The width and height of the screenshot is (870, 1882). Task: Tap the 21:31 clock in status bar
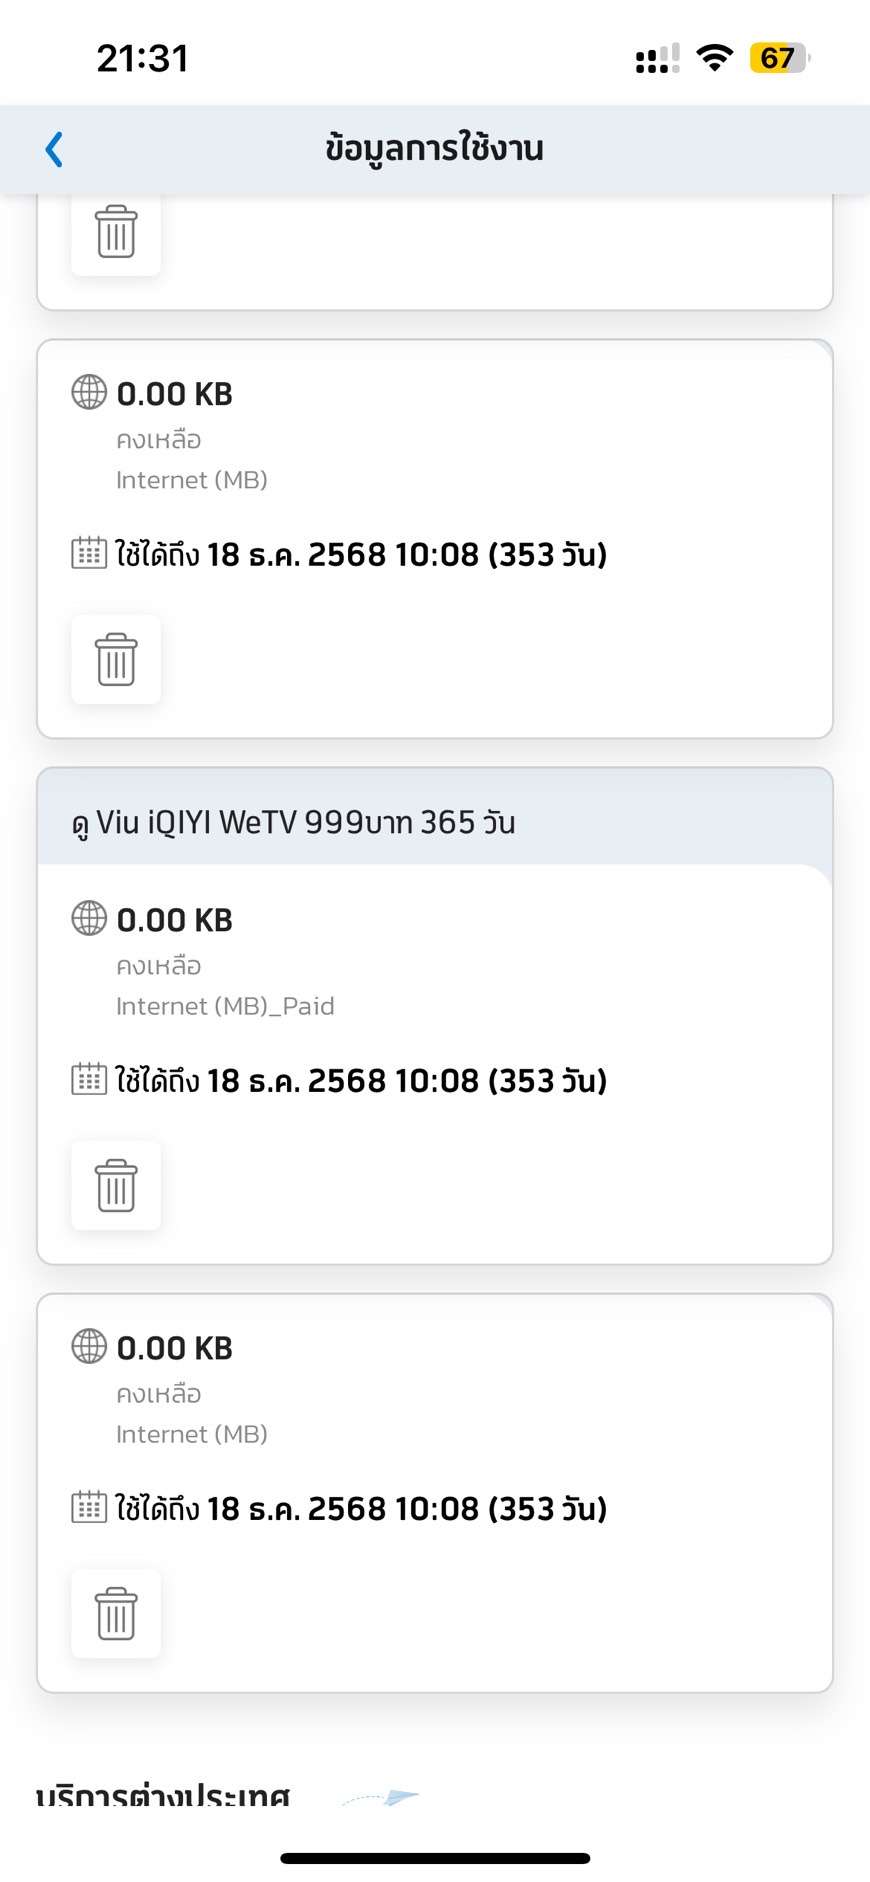(x=142, y=58)
